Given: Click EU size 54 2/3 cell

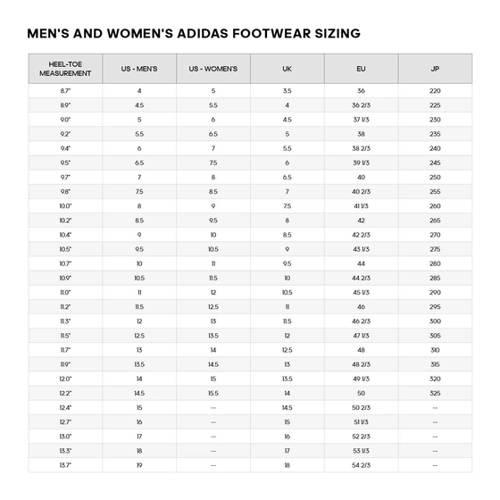Looking at the screenshot, I should point(361,465).
